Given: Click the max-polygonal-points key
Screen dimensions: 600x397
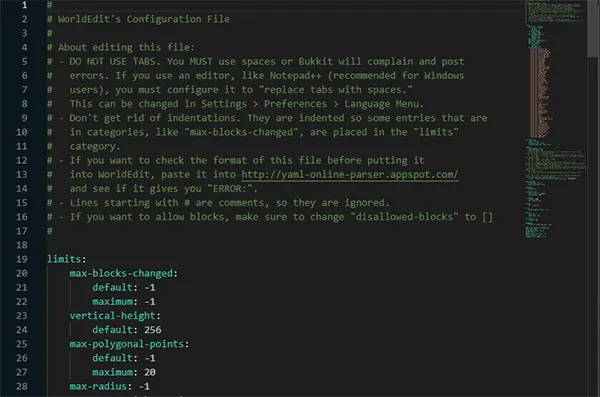Looking at the screenshot, I should click(x=127, y=344).
